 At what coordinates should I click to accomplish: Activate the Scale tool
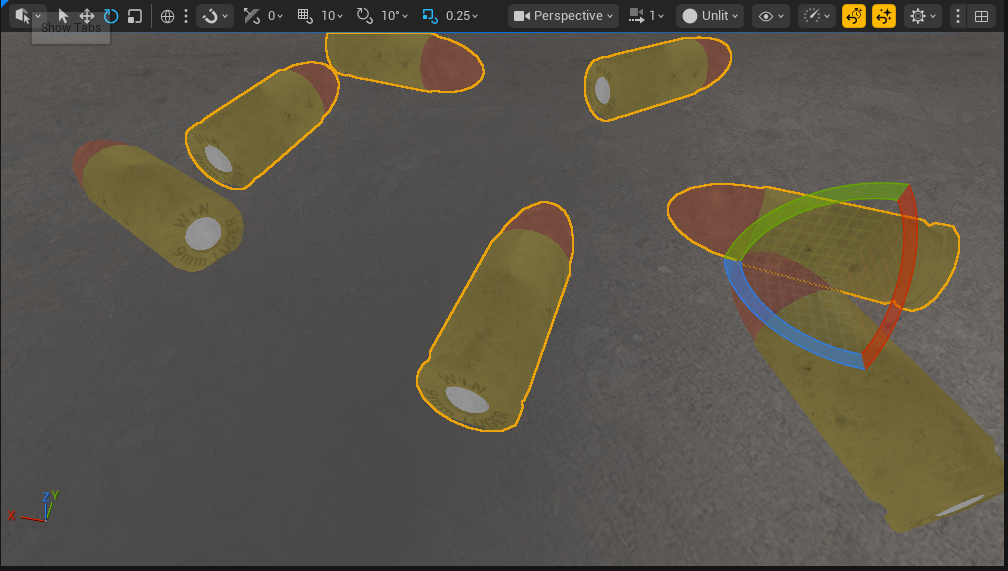point(134,15)
